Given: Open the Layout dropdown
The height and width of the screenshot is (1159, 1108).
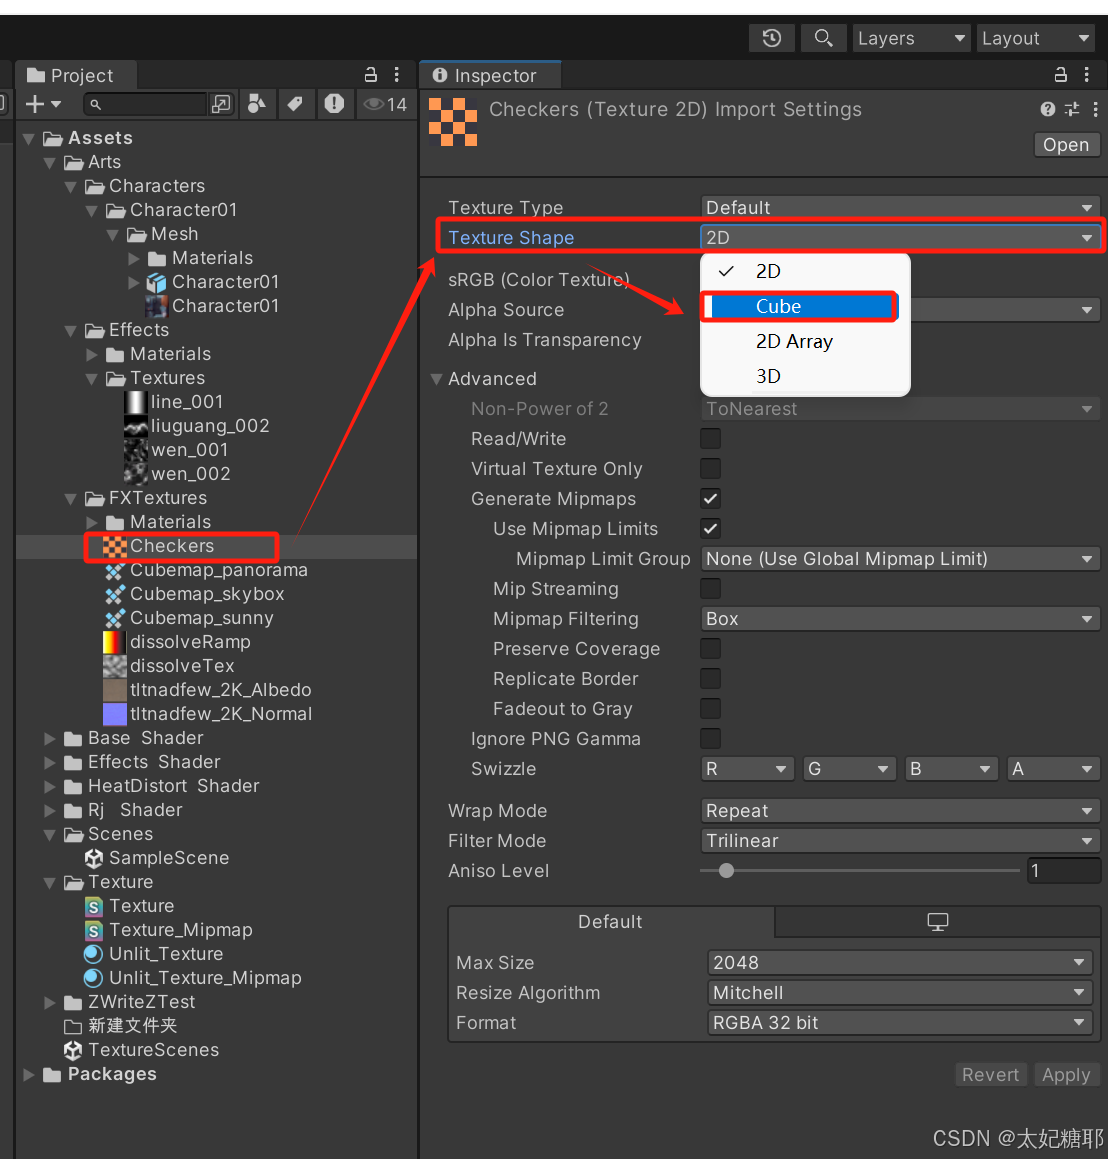Looking at the screenshot, I should point(1036,38).
